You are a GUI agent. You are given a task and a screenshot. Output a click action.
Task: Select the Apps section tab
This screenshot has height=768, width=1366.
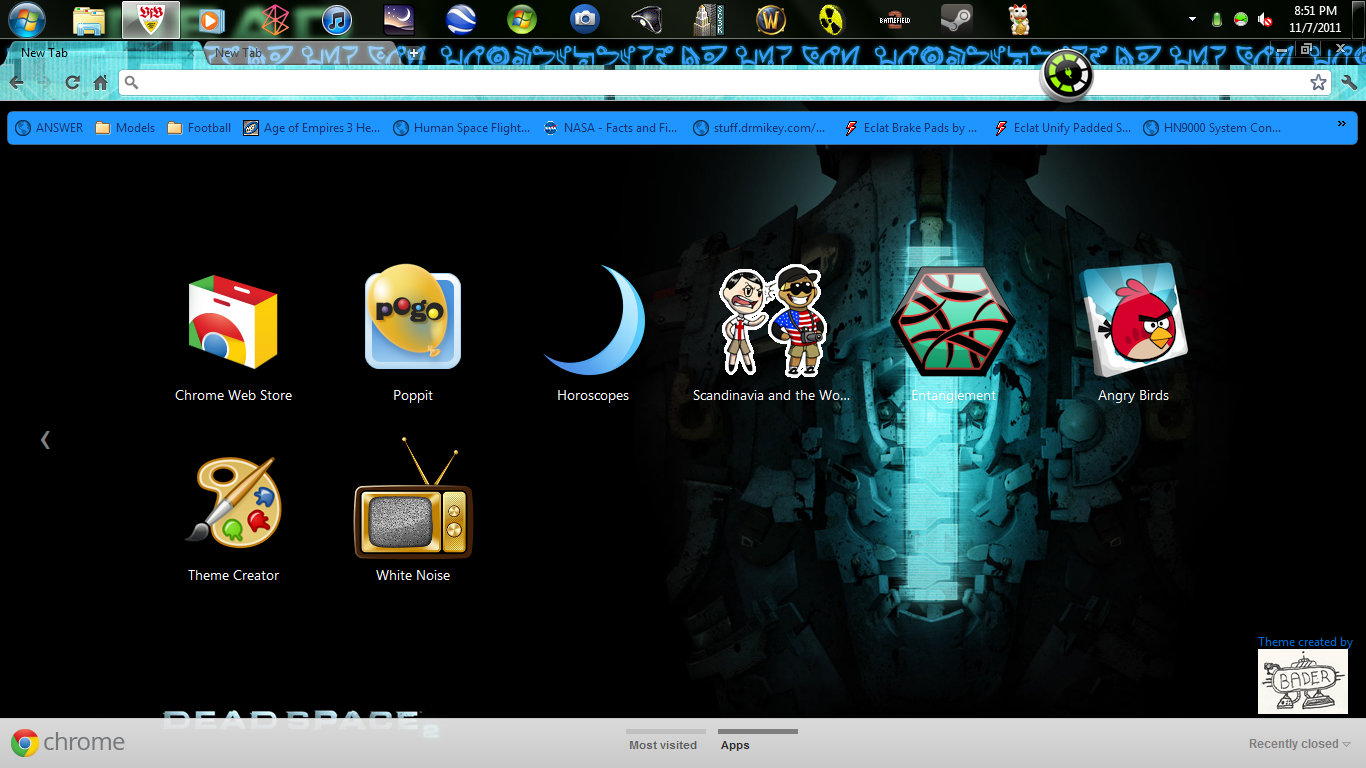coord(735,745)
